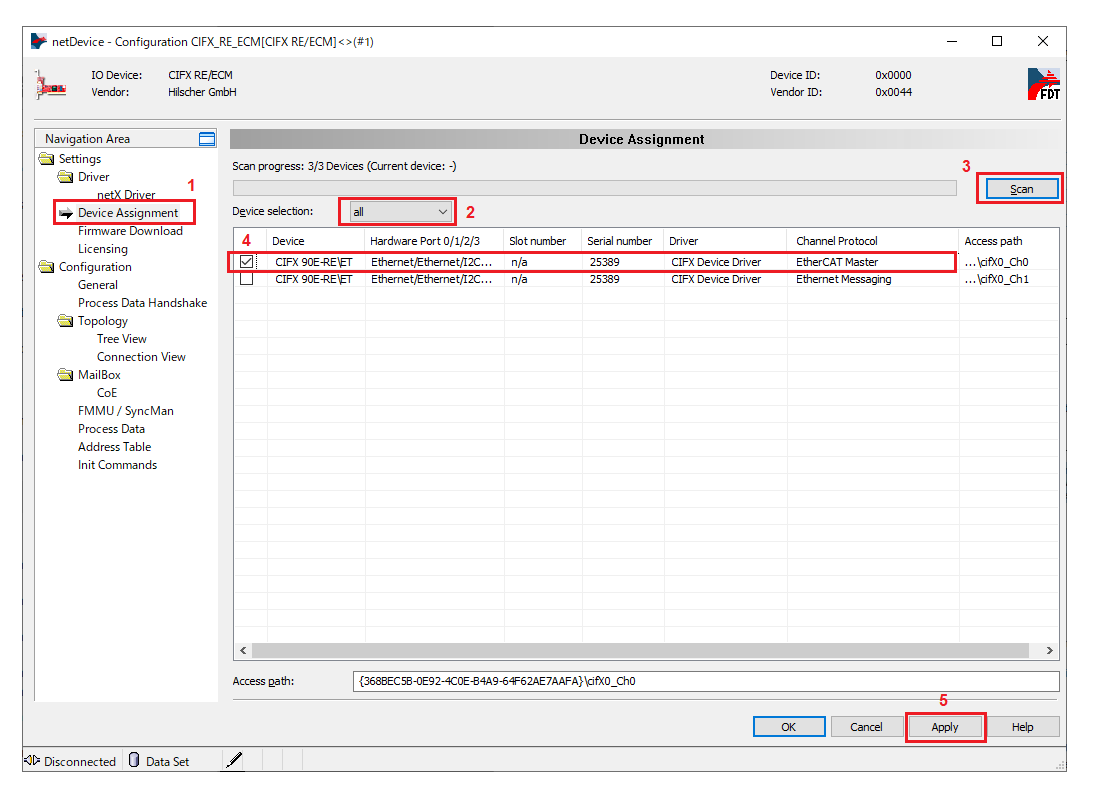Click the FDT logo icon
The image size is (1093, 793).
1043,84
